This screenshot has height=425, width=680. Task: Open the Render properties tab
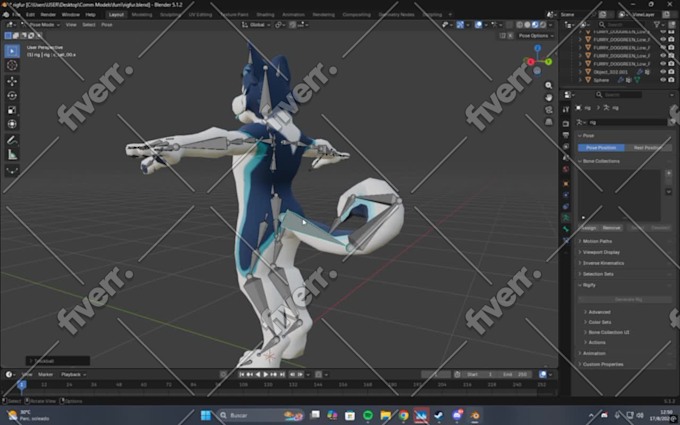(566, 124)
